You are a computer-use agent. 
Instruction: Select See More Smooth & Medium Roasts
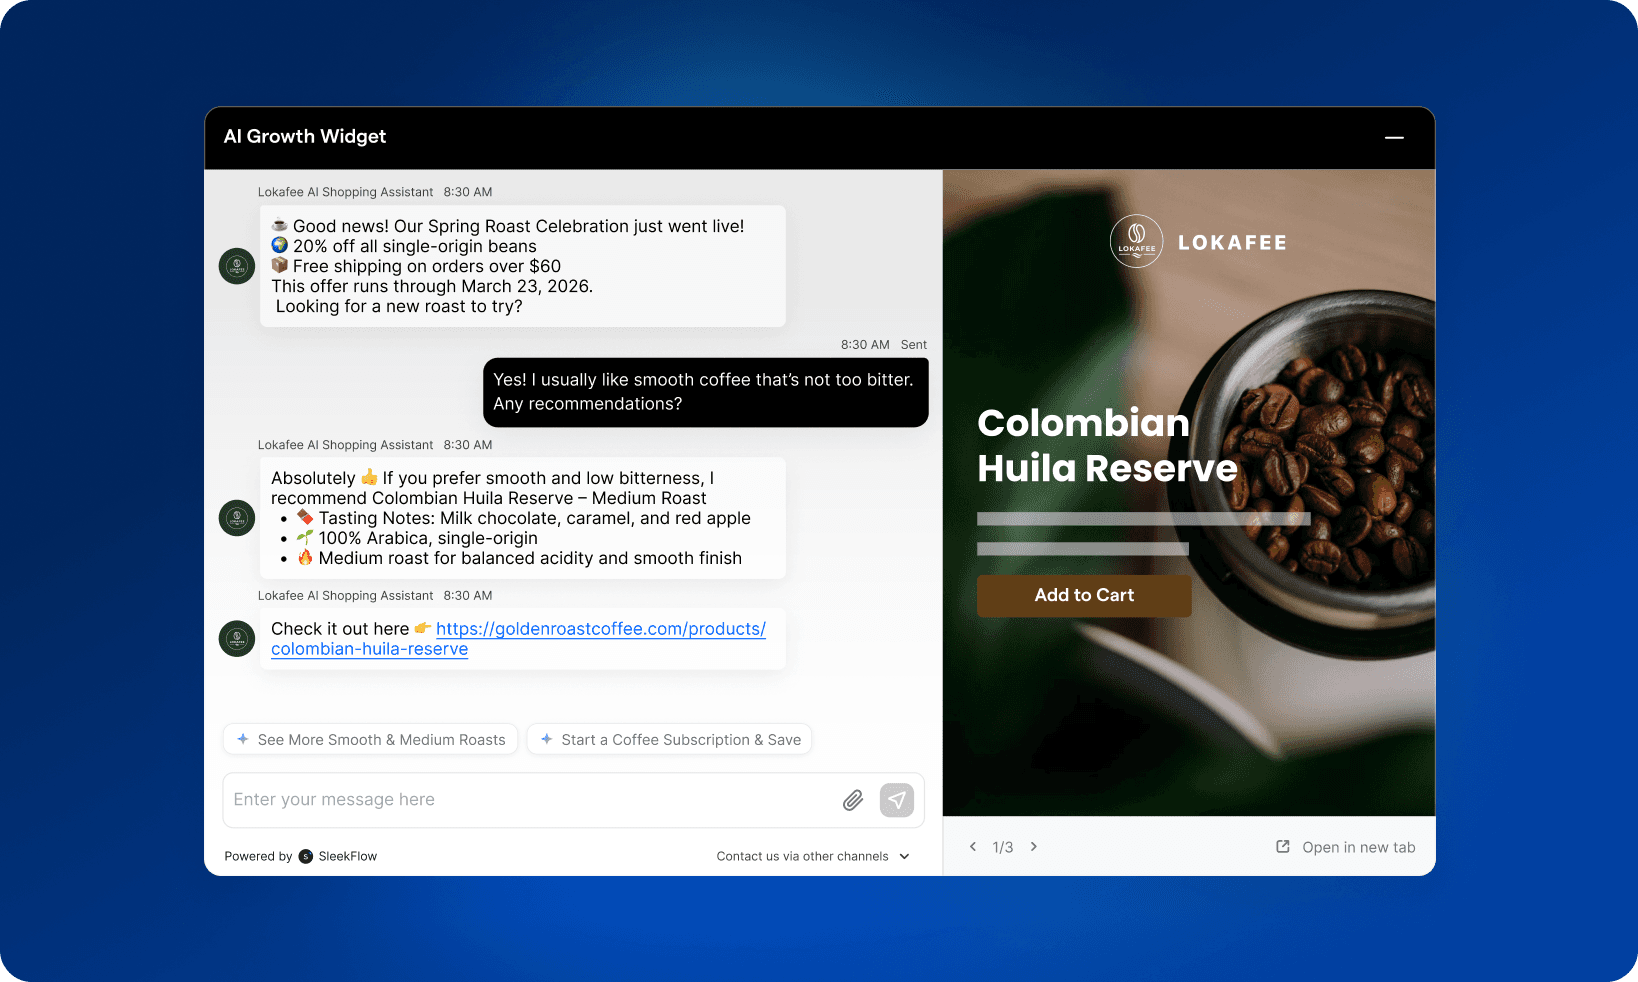[x=370, y=740]
